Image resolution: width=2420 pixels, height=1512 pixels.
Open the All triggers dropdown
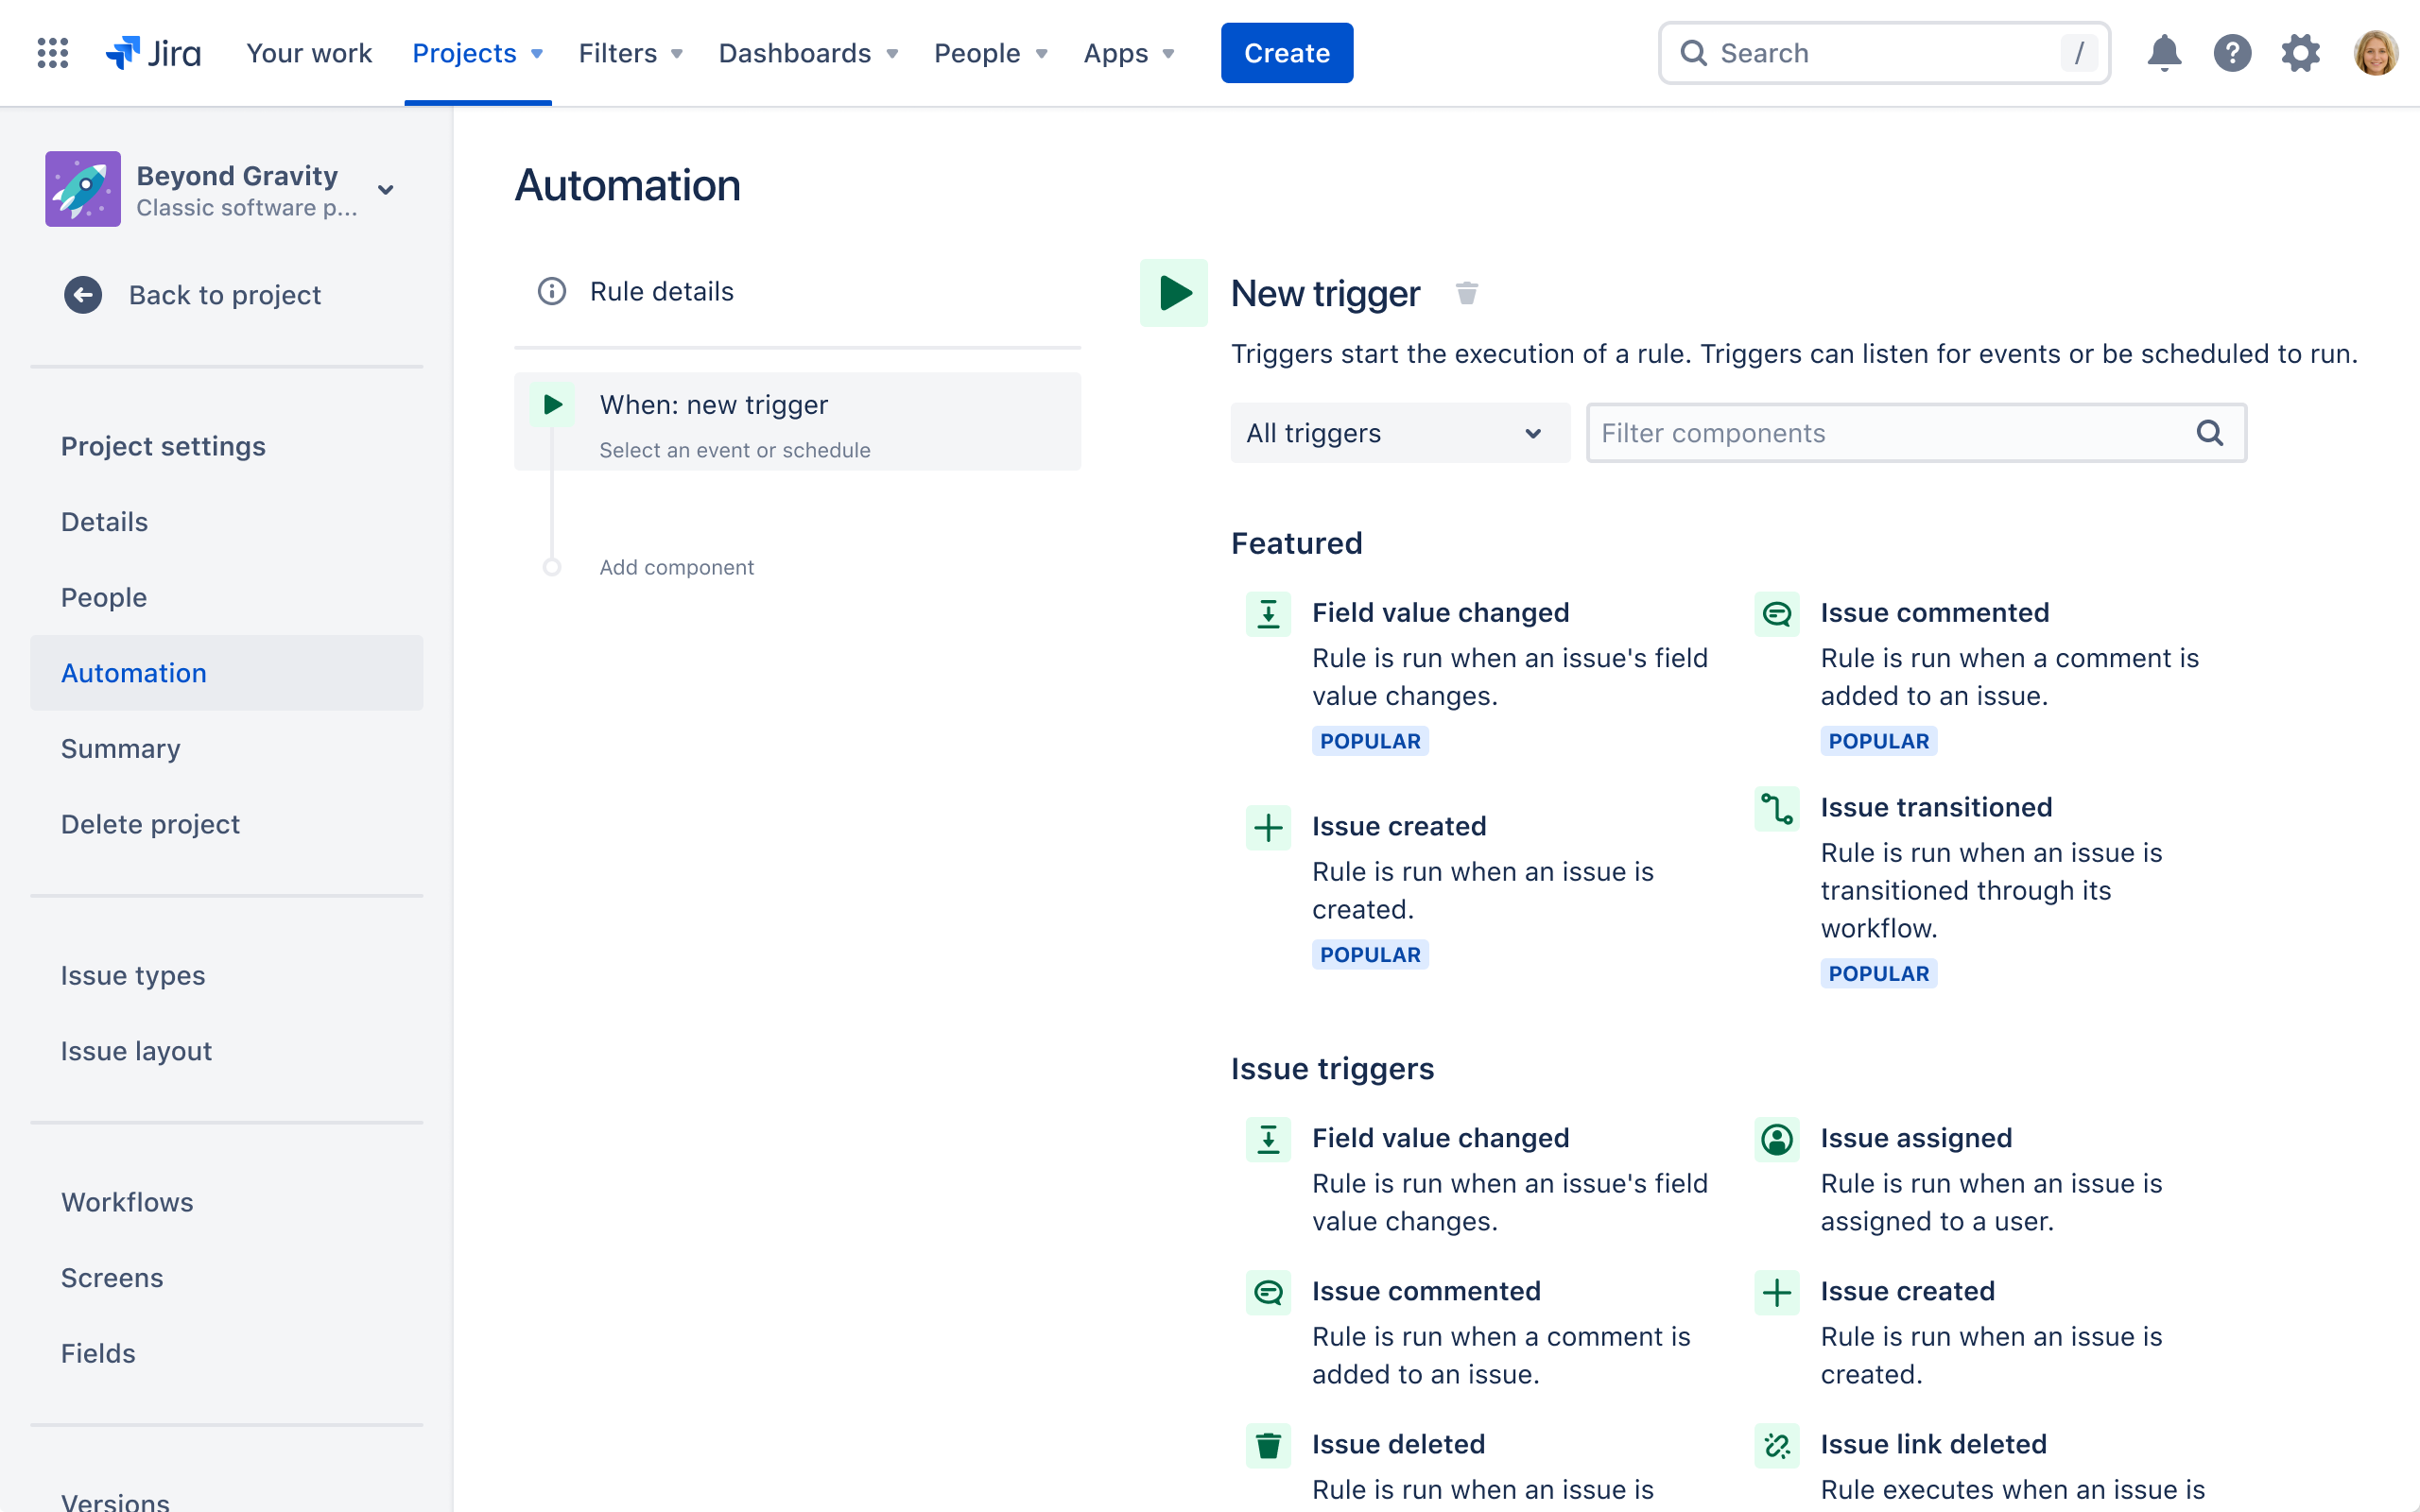click(1399, 432)
